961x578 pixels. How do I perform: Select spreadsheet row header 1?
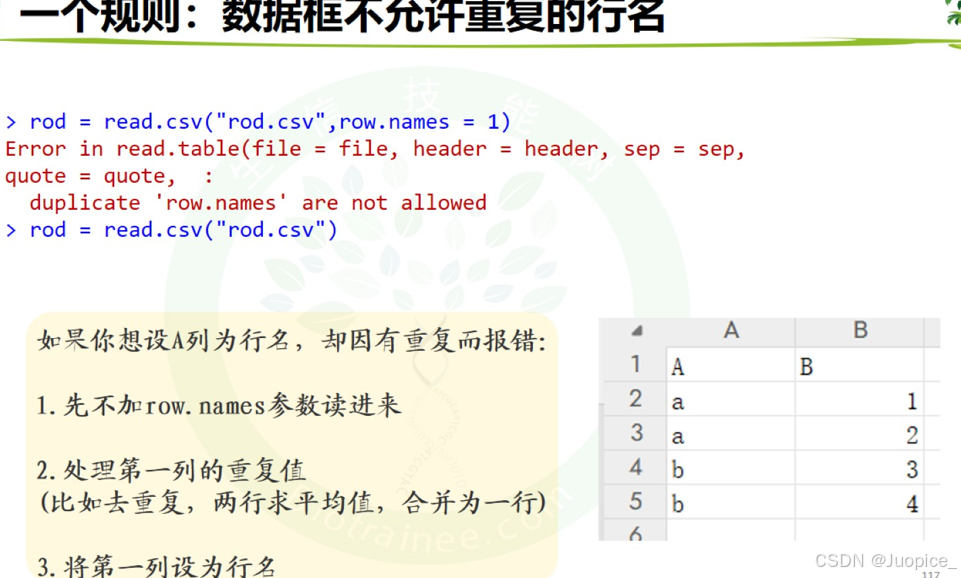click(x=635, y=365)
